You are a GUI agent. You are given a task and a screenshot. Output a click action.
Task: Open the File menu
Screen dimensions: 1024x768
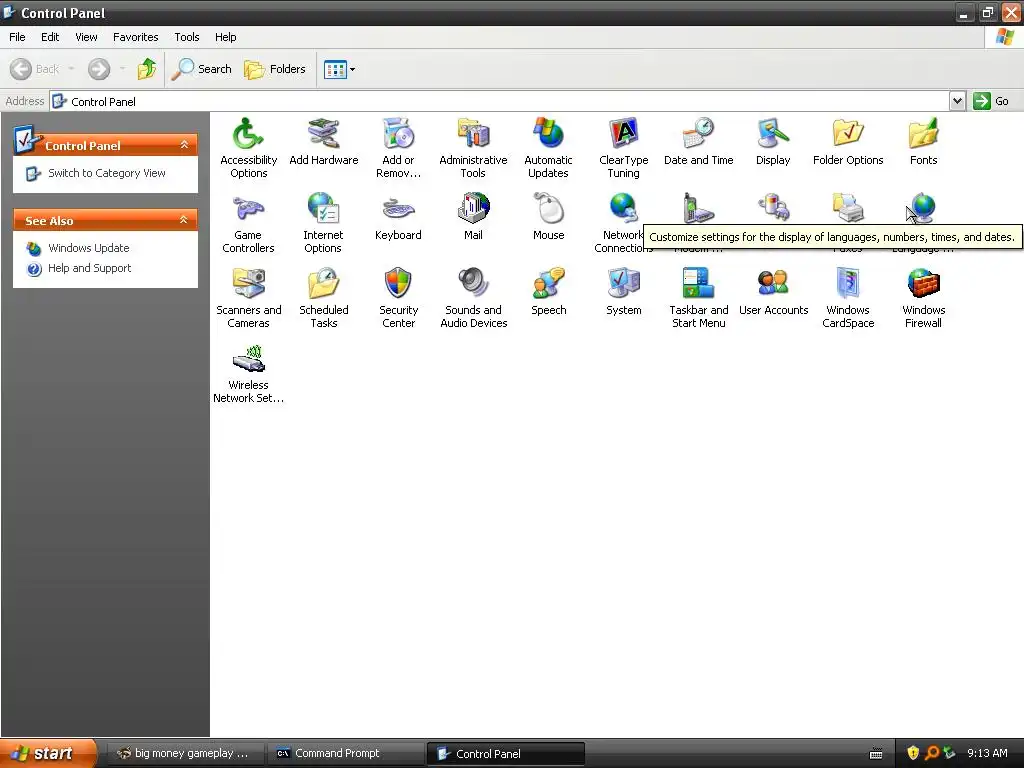17,37
